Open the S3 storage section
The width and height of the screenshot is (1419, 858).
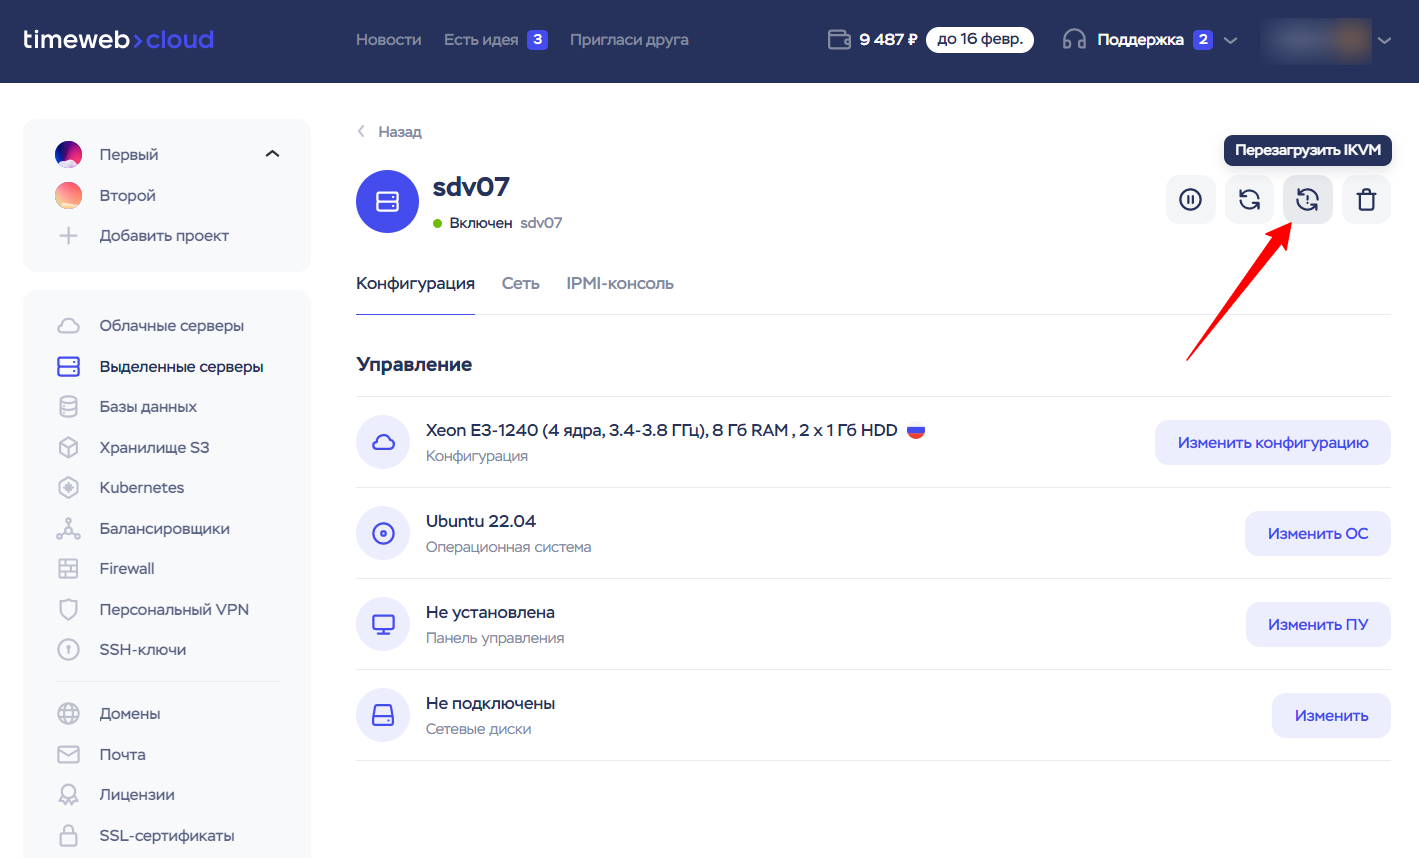coord(154,448)
